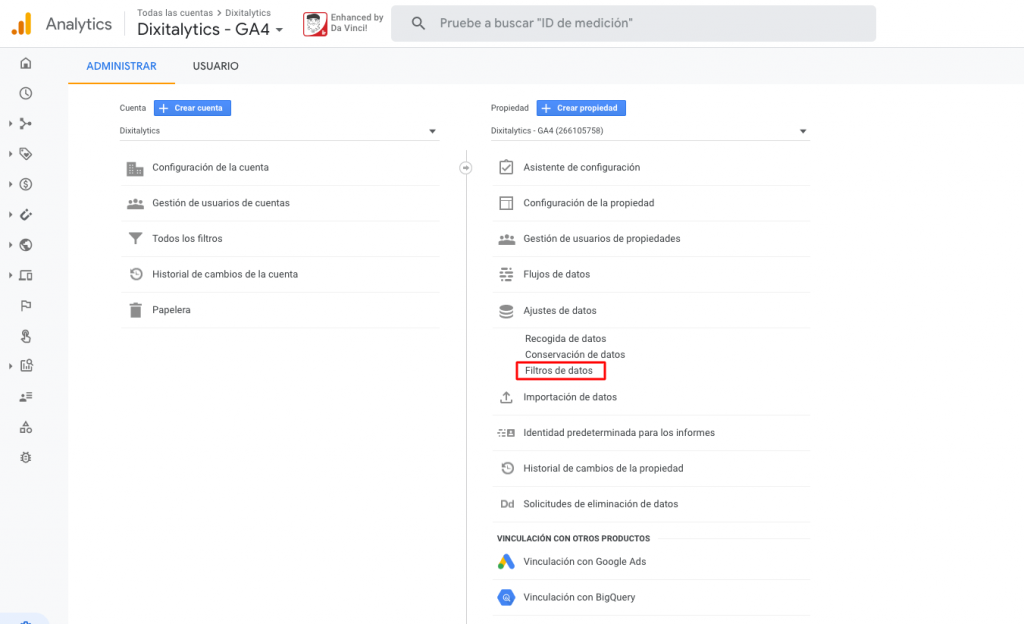The height and width of the screenshot is (624, 1024).
Task: Open the Dixitalytics account dropdown
Action: coord(279,131)
